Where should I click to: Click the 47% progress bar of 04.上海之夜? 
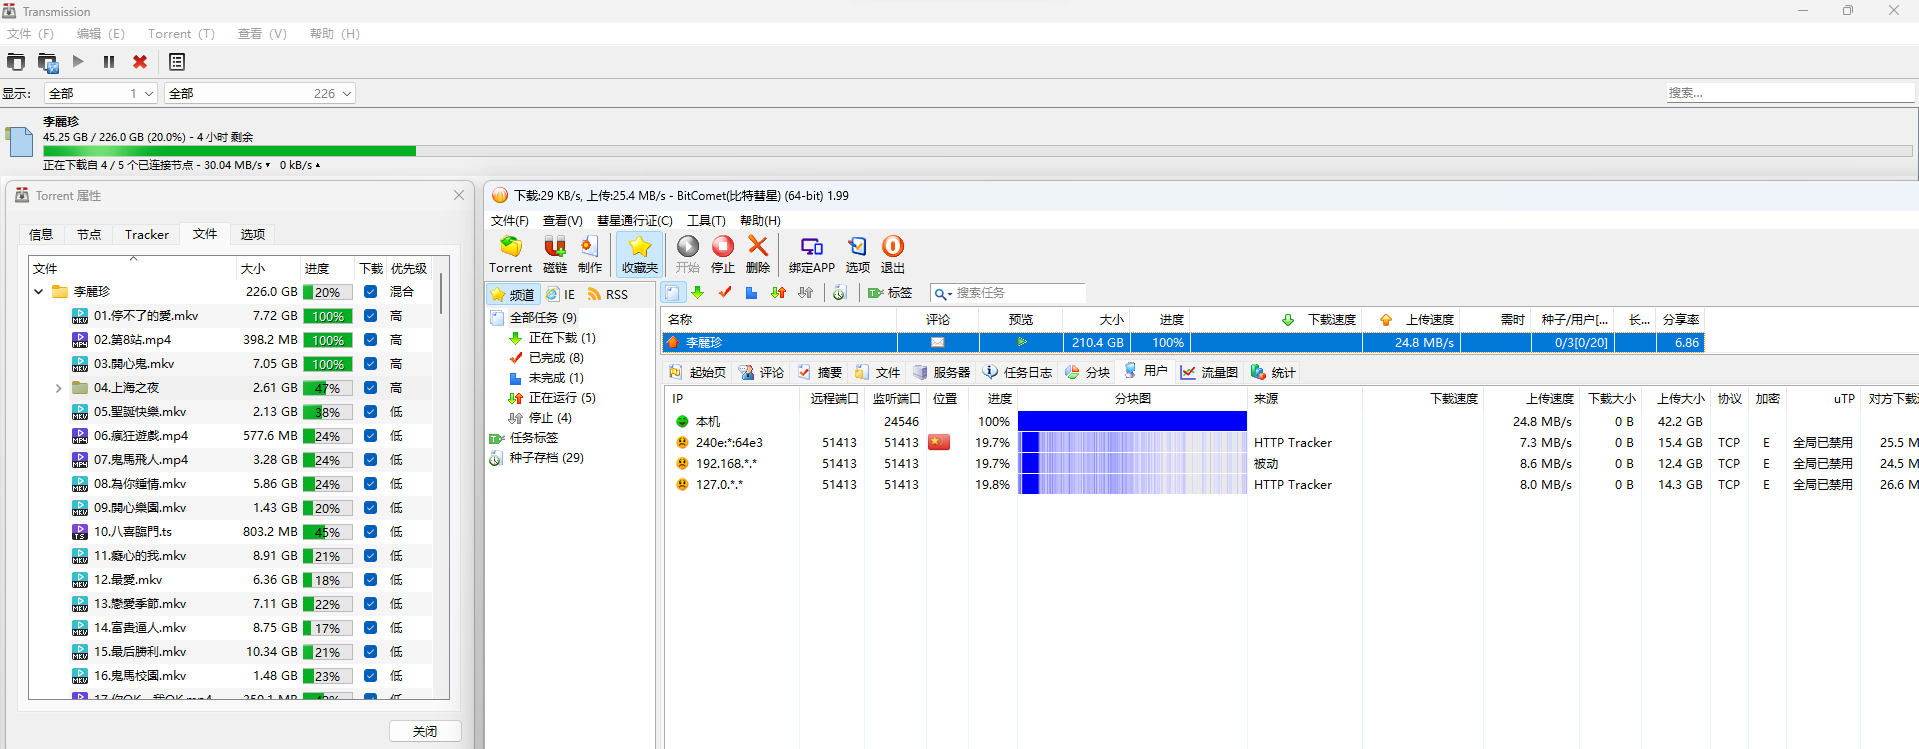[327, 388]
